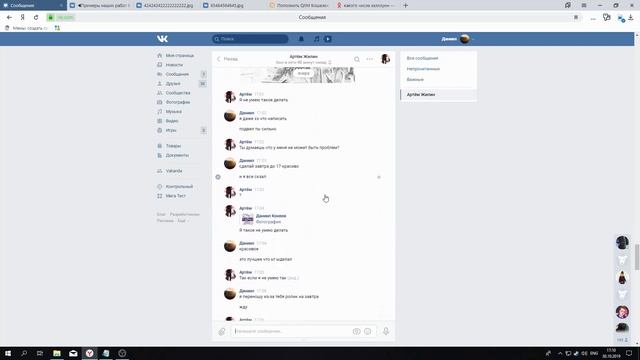Click the Товары icon in sidebar
640x360 pixels.
point(160,146)
